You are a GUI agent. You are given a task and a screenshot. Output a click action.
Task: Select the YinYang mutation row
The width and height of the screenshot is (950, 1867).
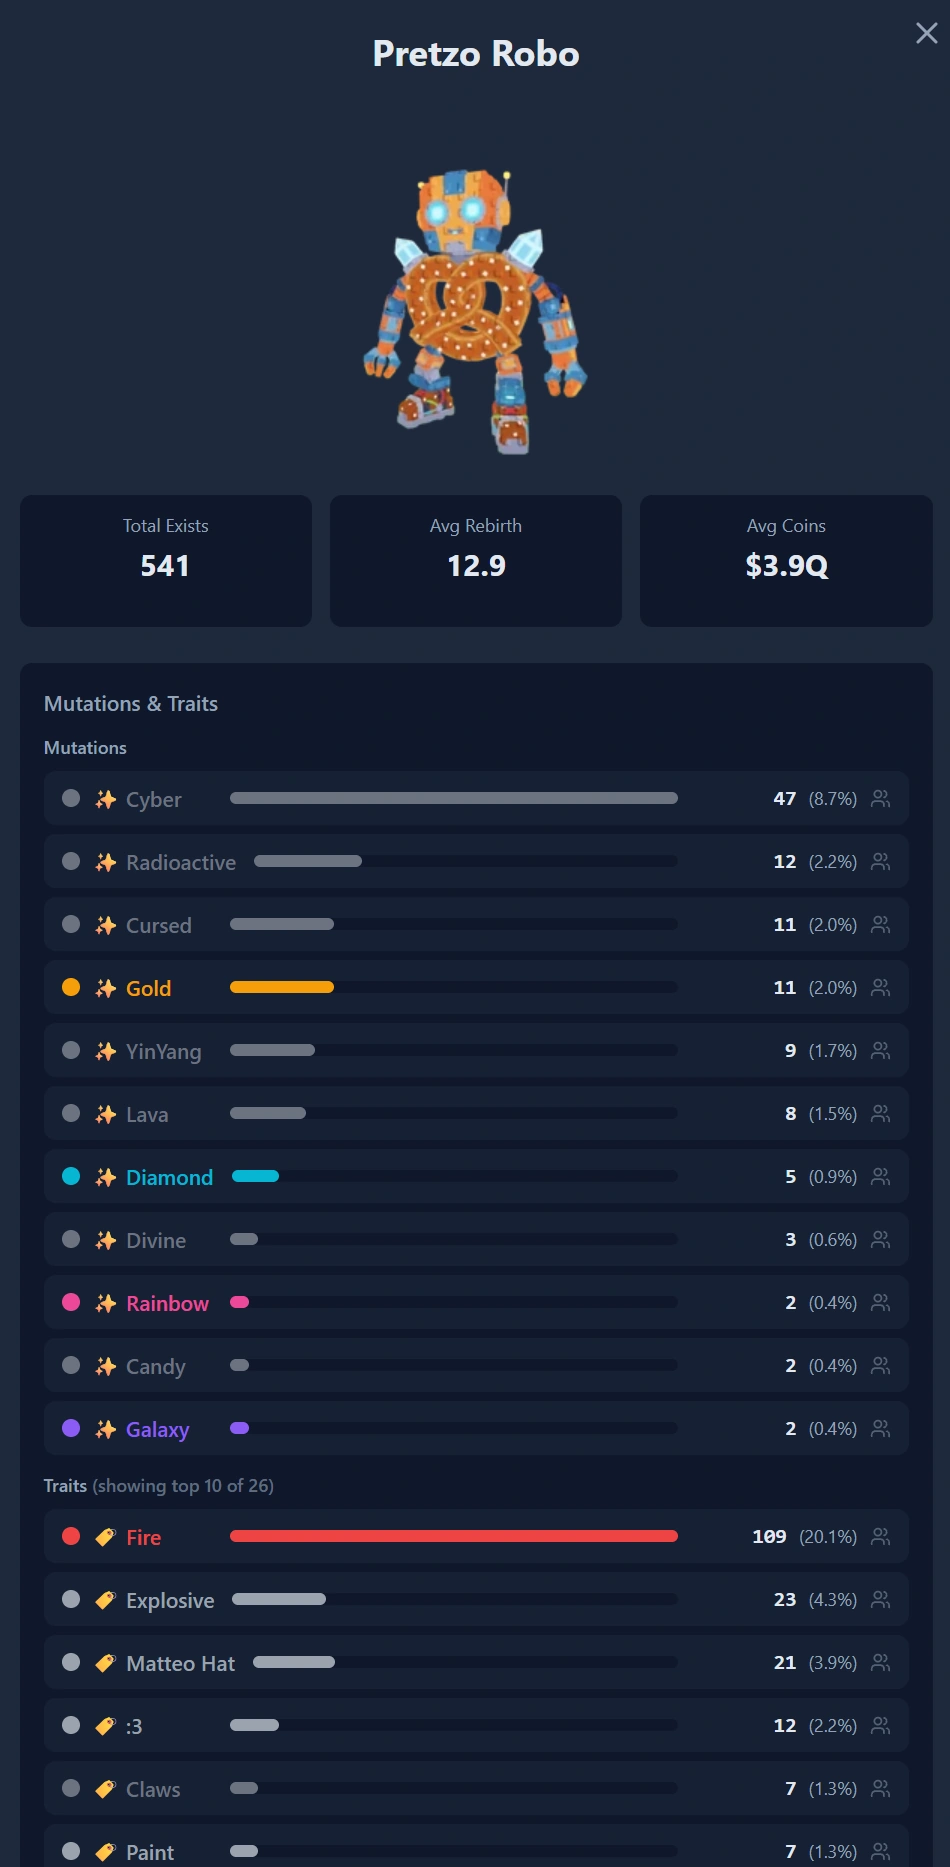pos(476,1050)
